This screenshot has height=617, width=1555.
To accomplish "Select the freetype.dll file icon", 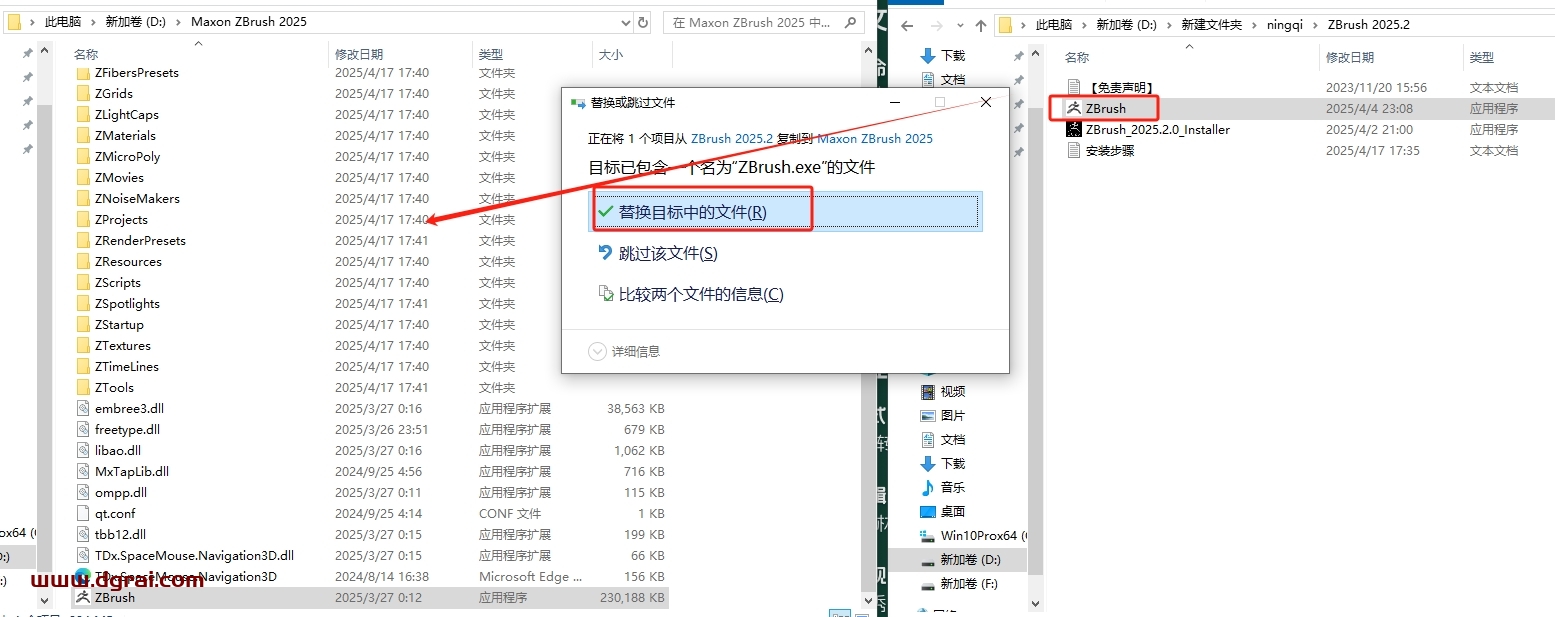I will point(84,429).
